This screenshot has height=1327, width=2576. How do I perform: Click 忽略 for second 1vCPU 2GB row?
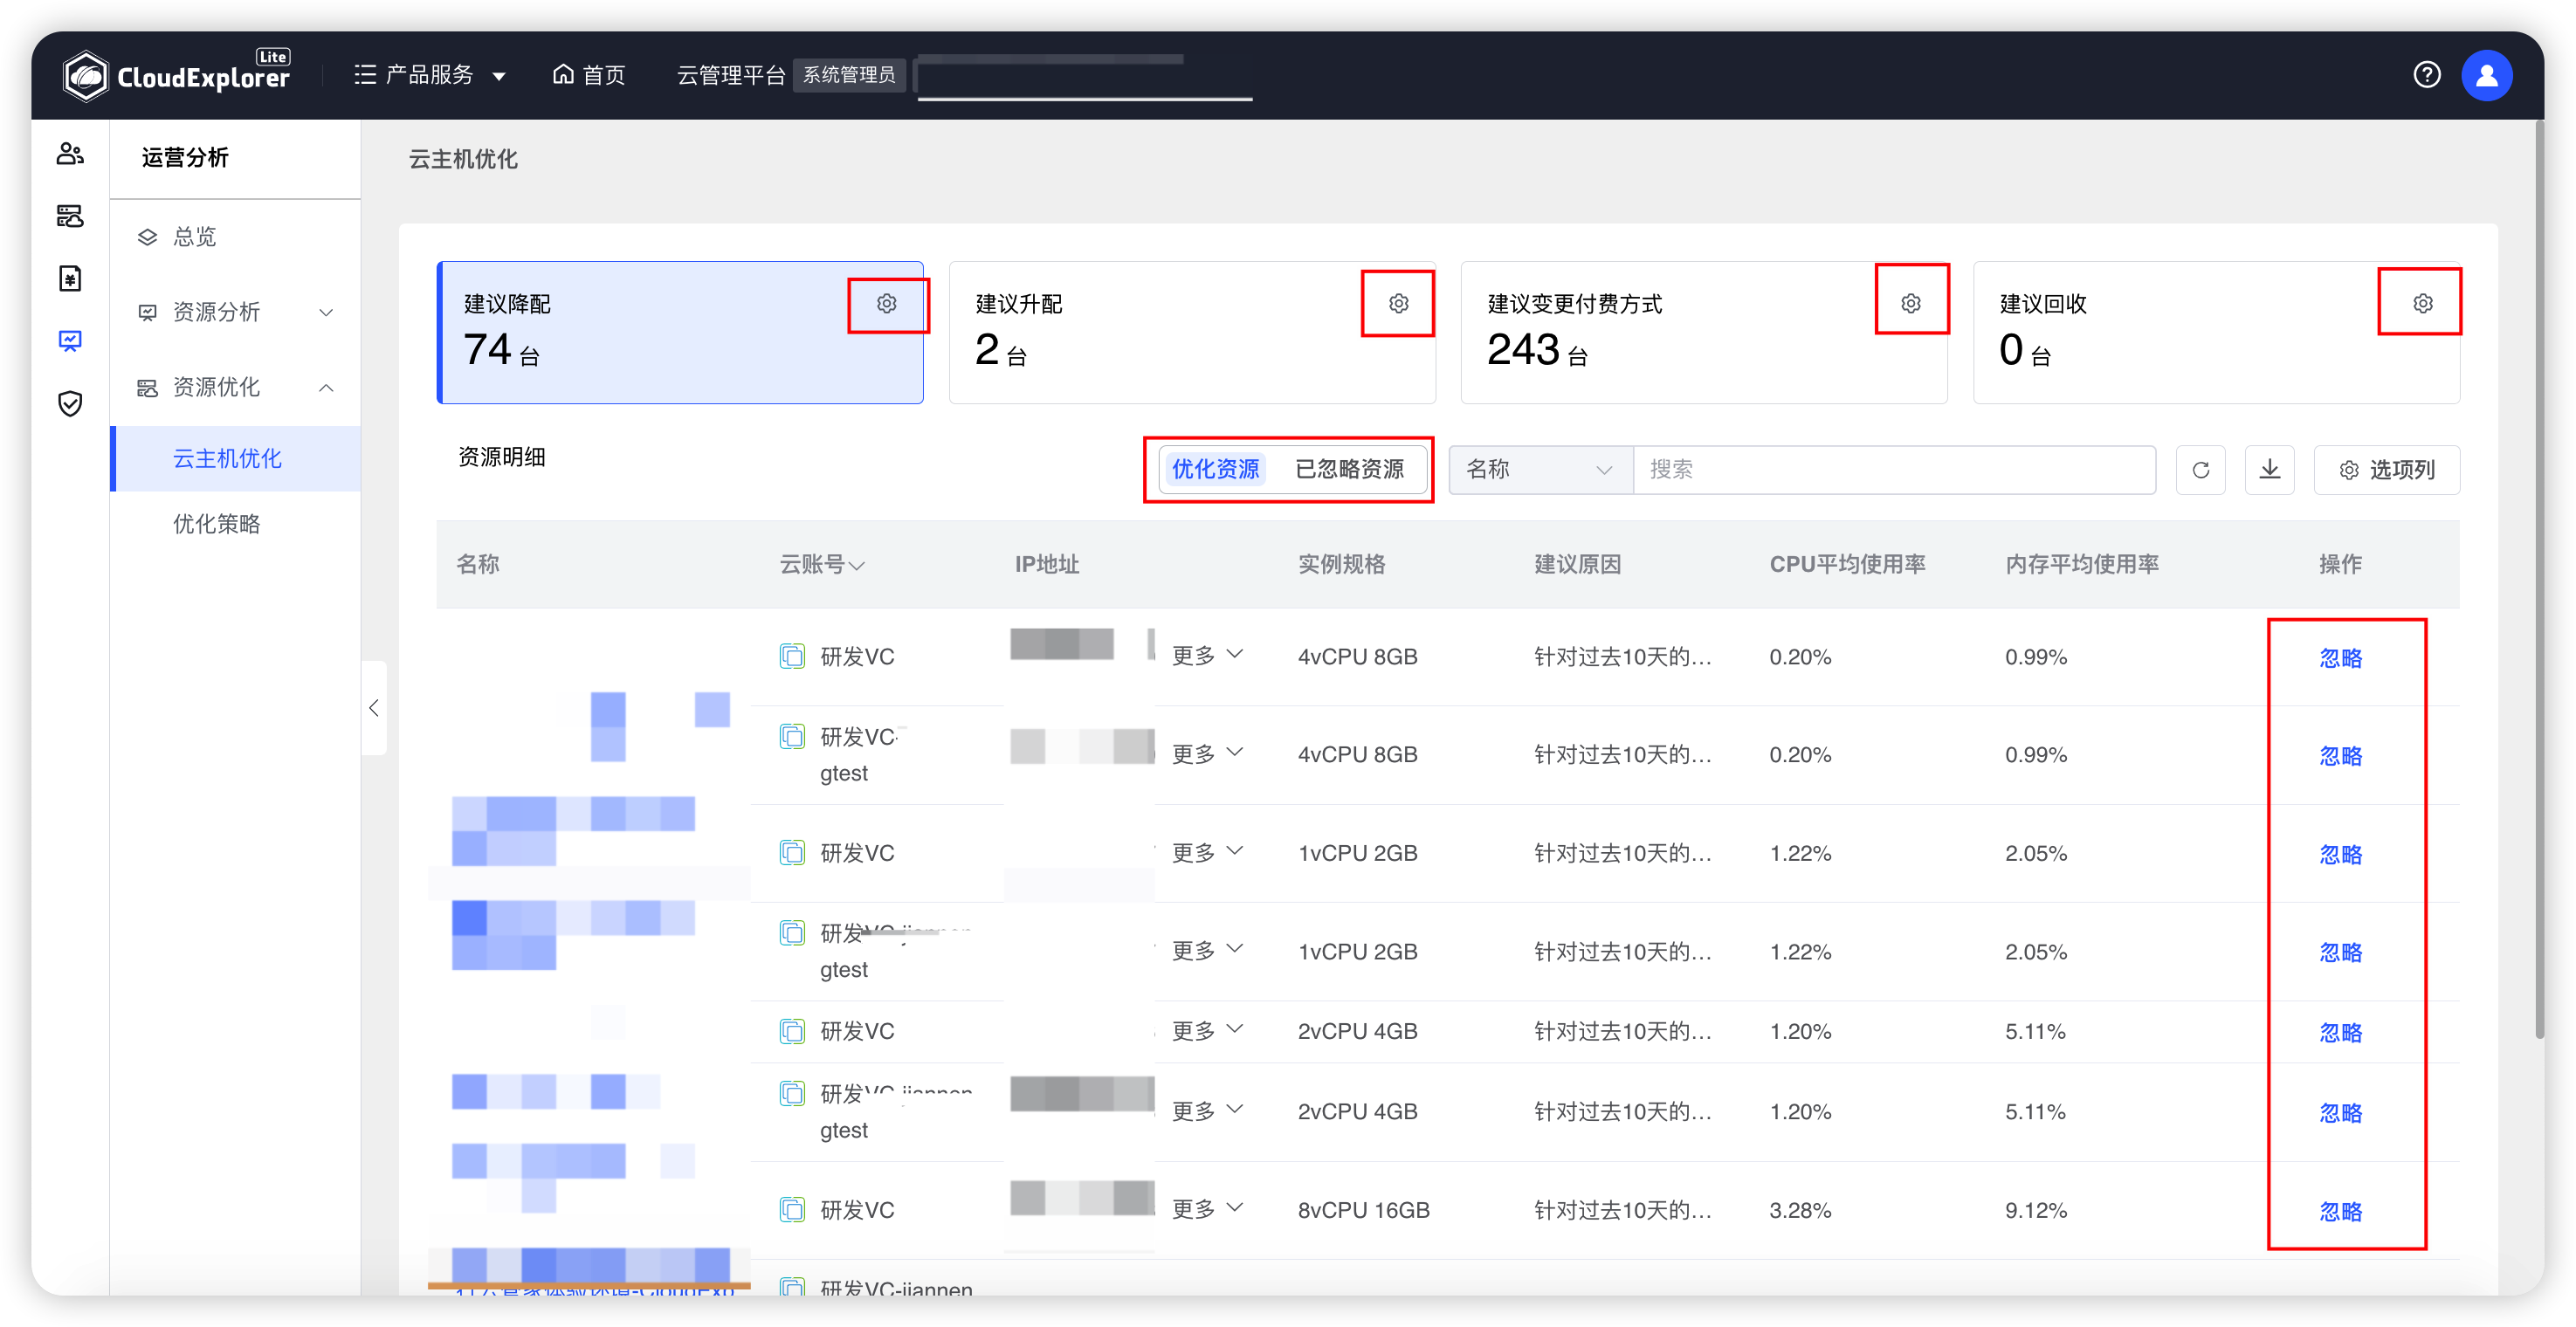point(2341,953)
